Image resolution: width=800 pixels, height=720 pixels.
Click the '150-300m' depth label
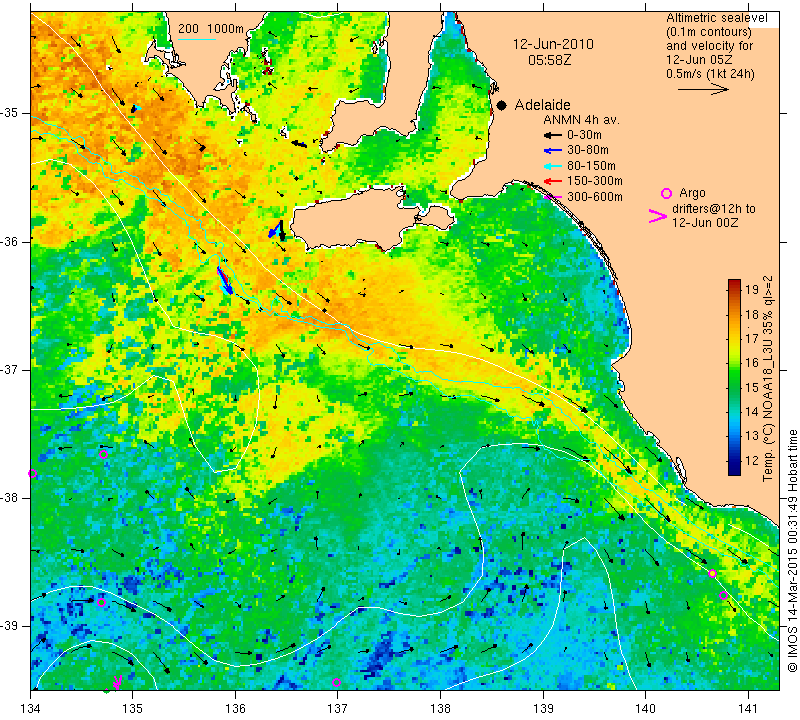tap(595, 181)
